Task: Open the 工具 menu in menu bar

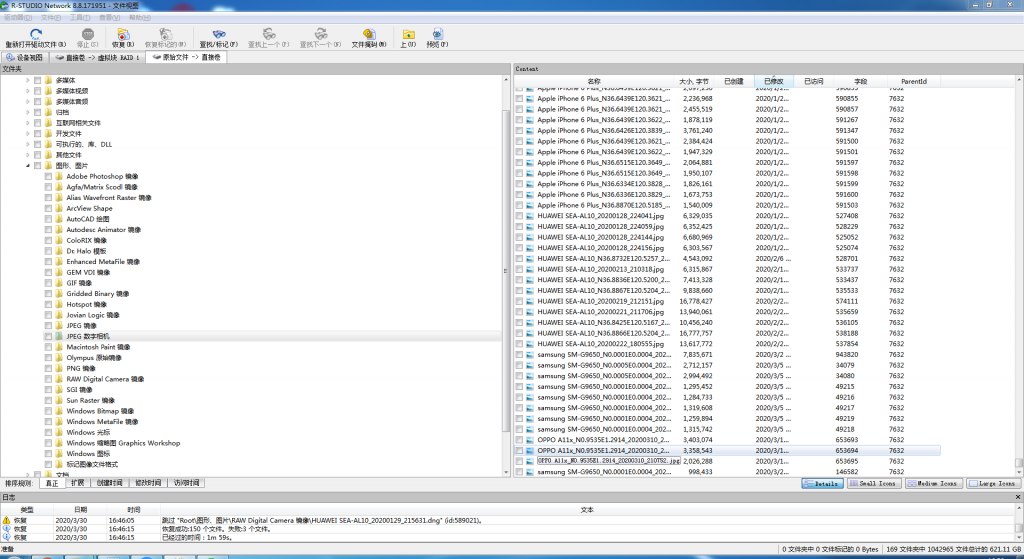Action: pos(77,17)
